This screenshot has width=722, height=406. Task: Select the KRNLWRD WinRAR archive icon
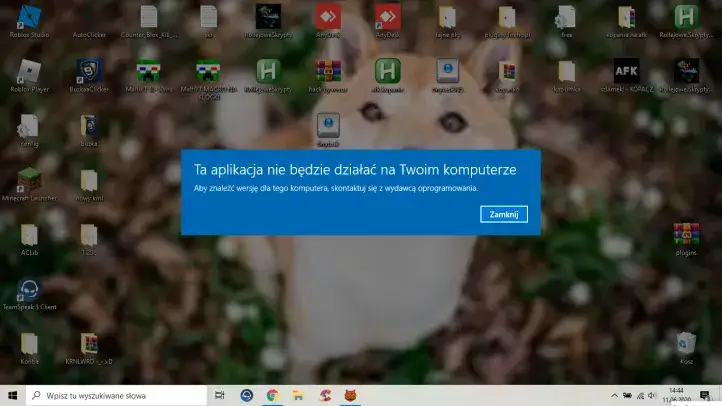coord(89,348)
